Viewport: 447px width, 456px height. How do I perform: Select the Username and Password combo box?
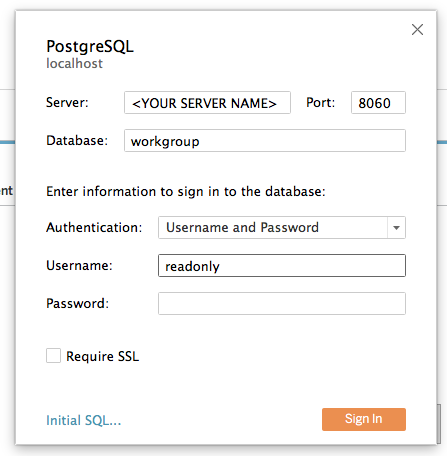[282, 228]
